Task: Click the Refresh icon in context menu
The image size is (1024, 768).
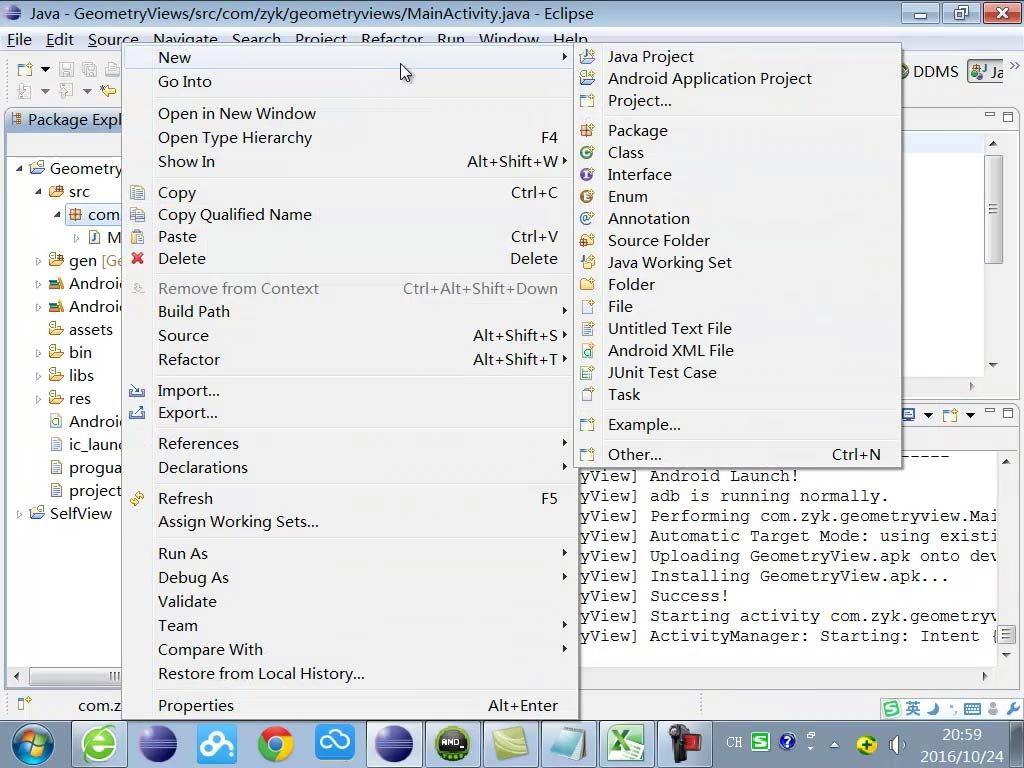Action: click(137, 498)
